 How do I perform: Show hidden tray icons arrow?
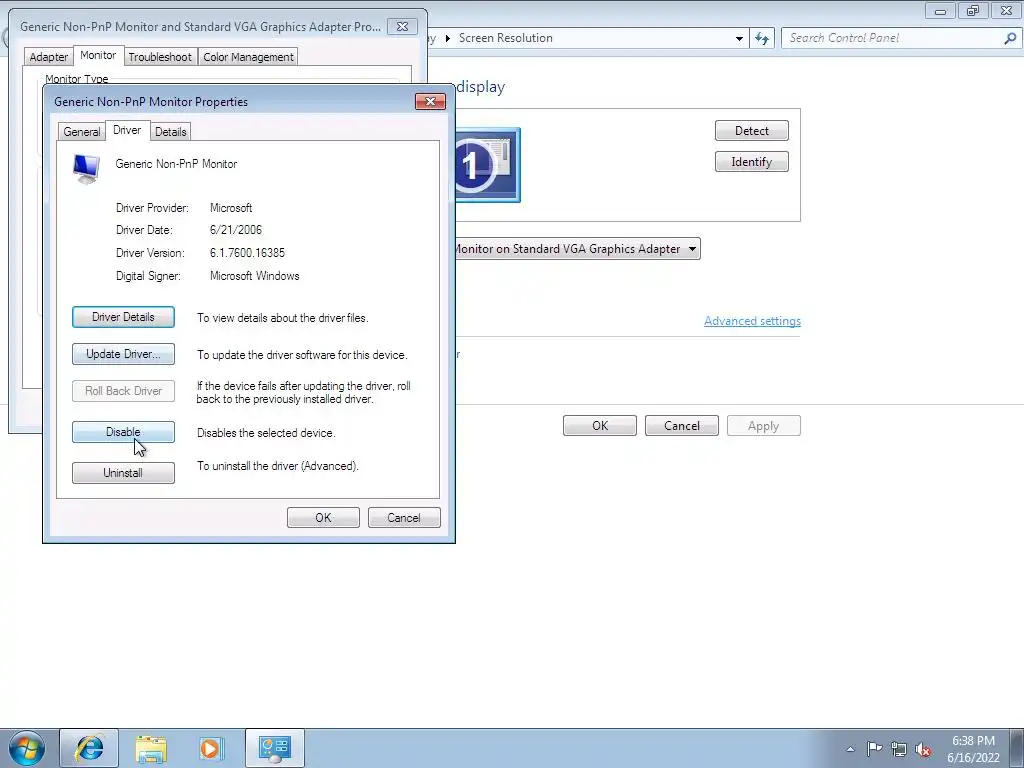[x=850, y=749]
